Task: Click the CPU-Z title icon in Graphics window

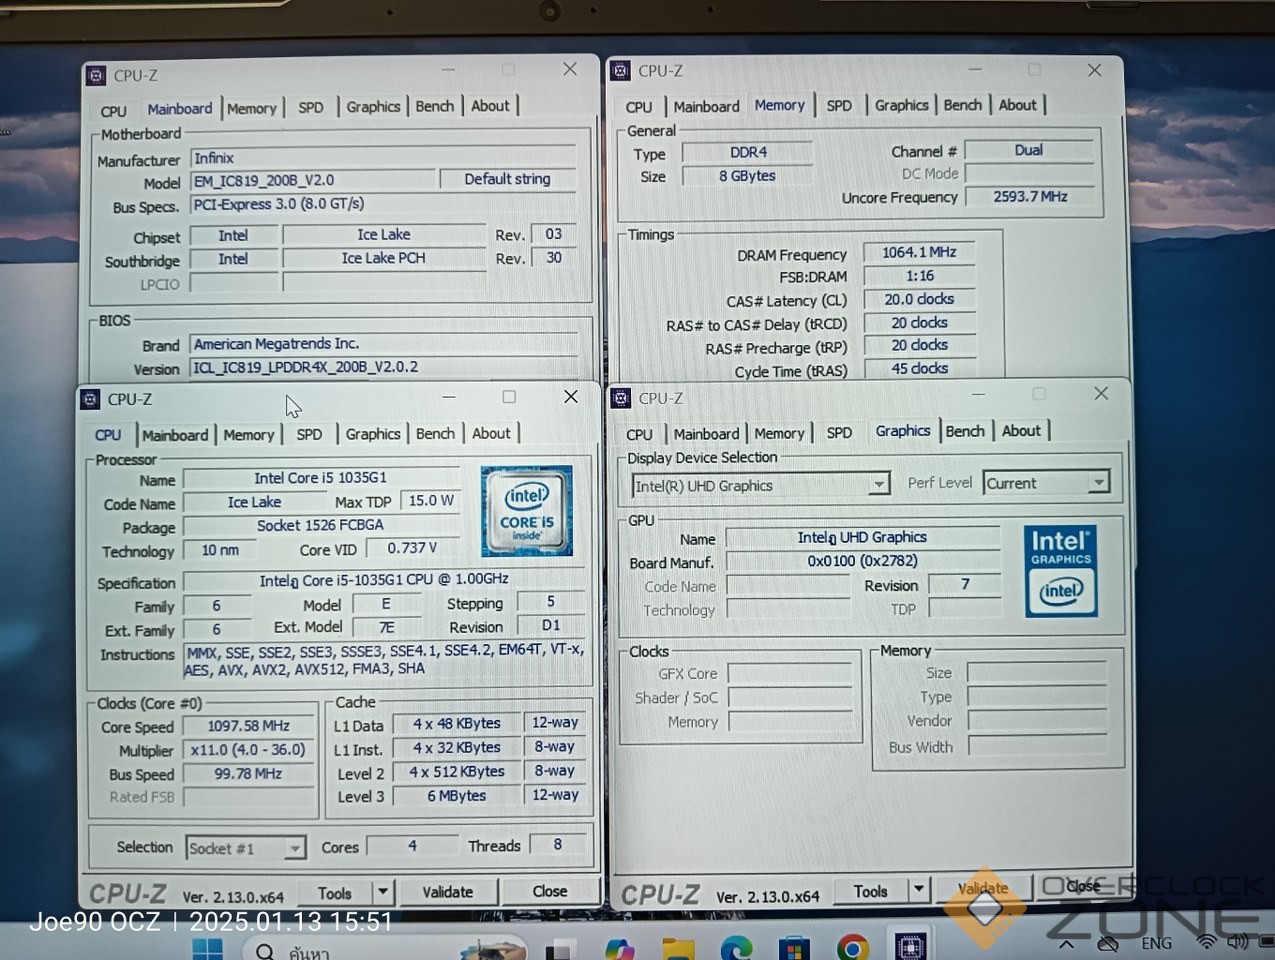Action: pos(620,398)
